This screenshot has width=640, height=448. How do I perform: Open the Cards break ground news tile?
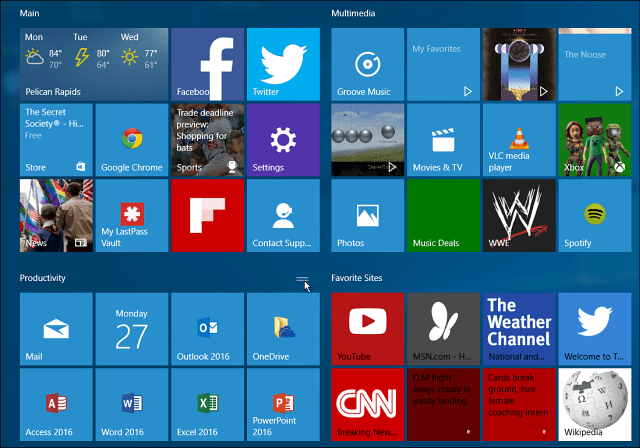pyautogui.click(x=519, y=404)
